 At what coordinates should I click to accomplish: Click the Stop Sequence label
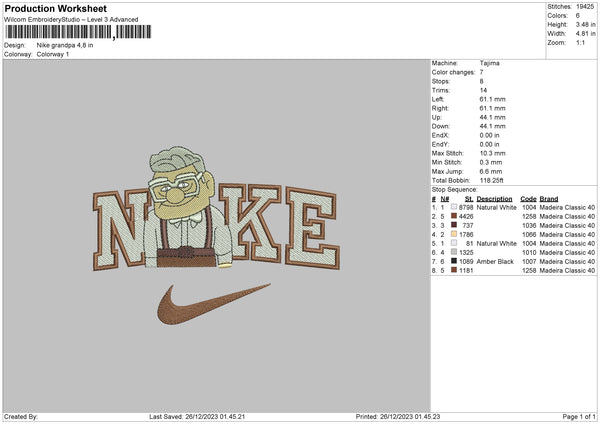pos(455,189)
